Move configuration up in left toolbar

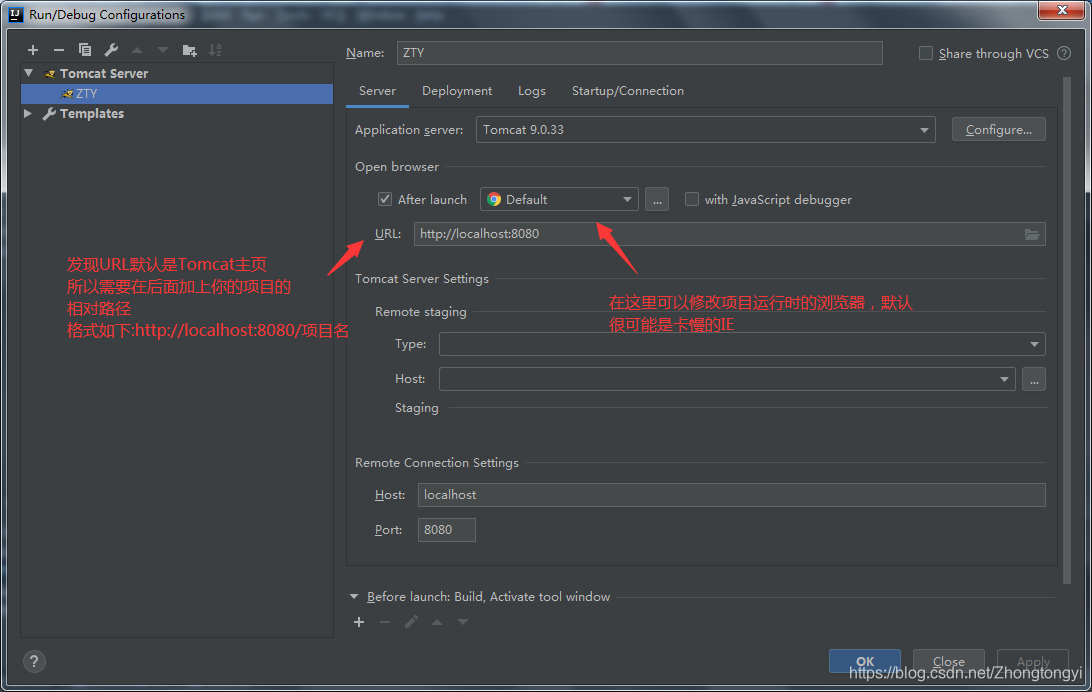pos(137,50)
